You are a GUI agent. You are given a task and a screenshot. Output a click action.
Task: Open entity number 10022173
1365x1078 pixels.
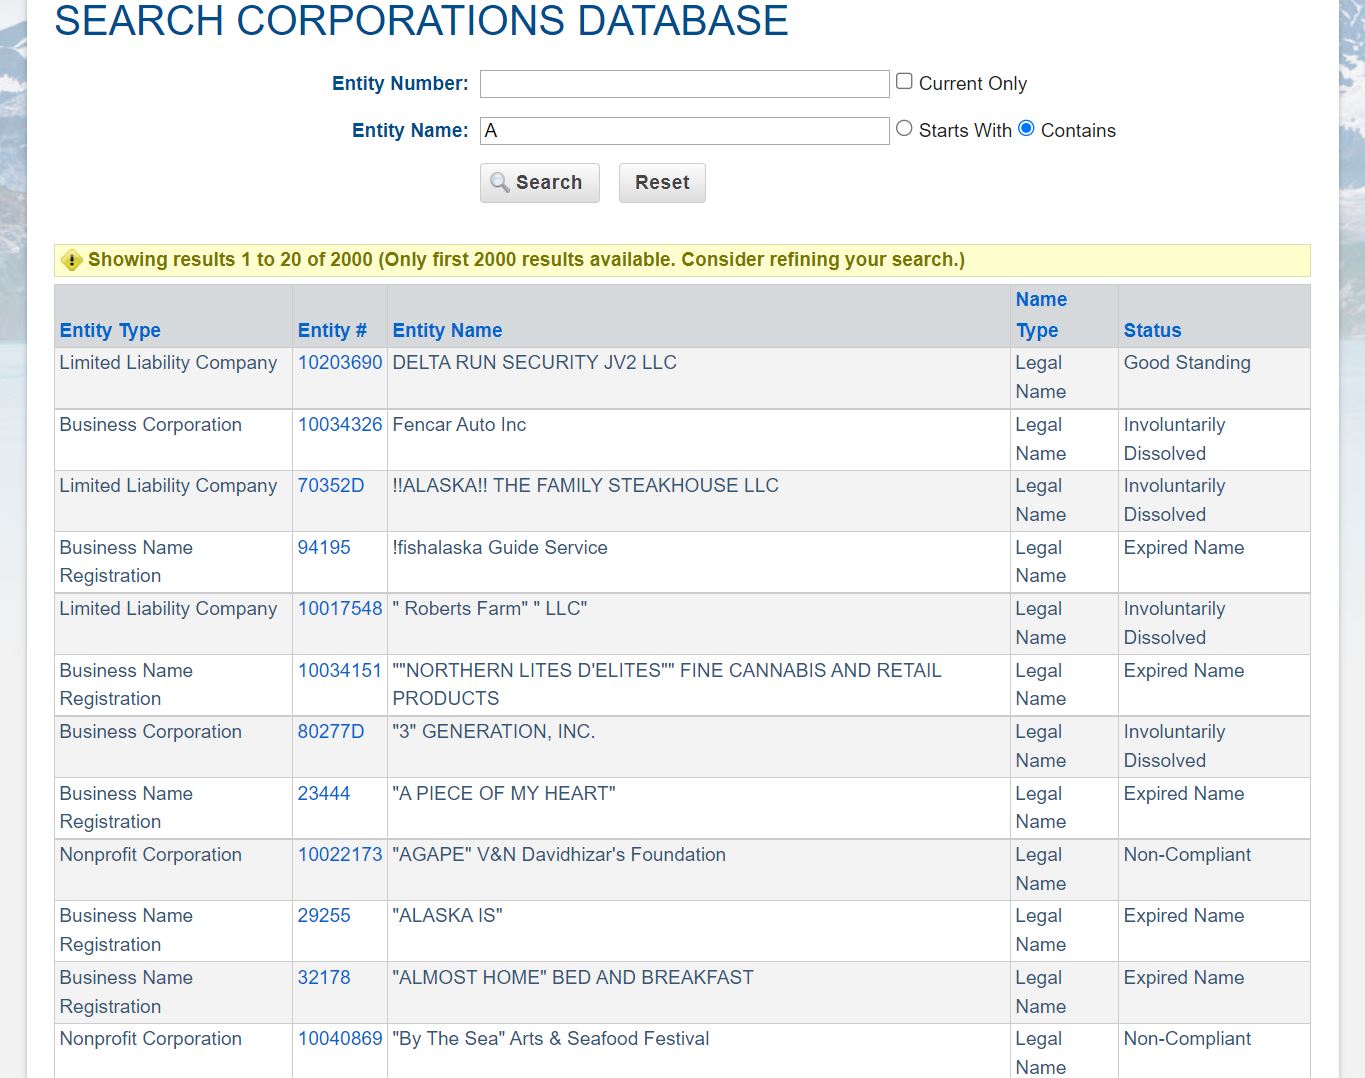340,855
